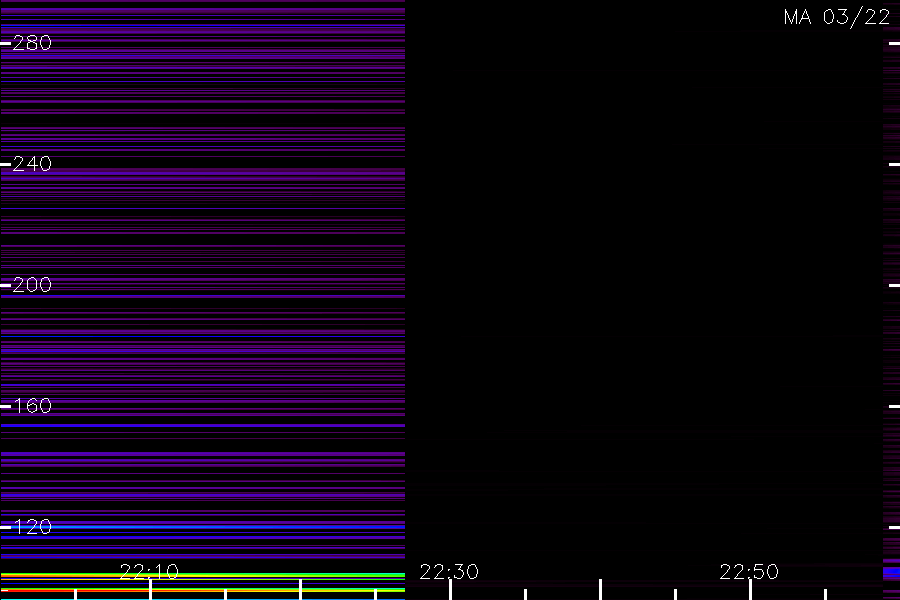
Task: Select the 280 frequency axis label
Action: [32, 43]
